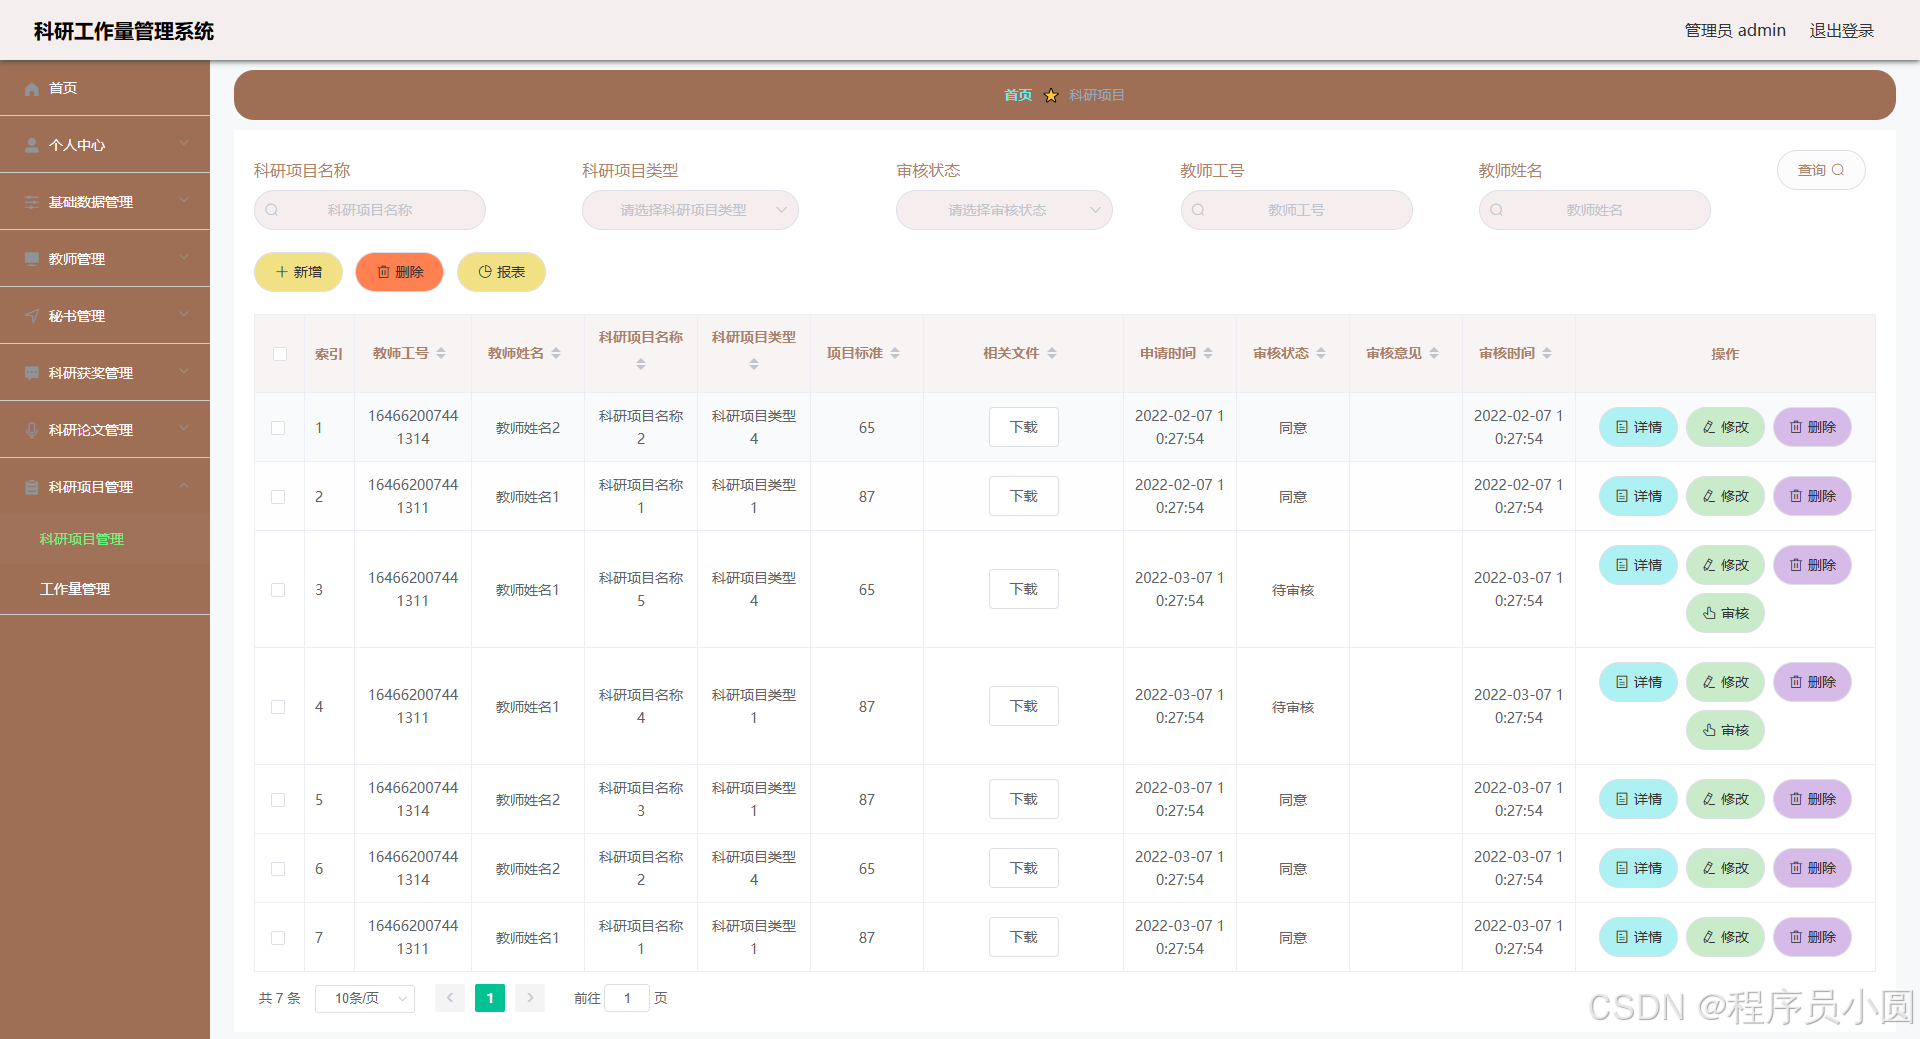Click the 科研获奖管理 sidebar icon

31,372
